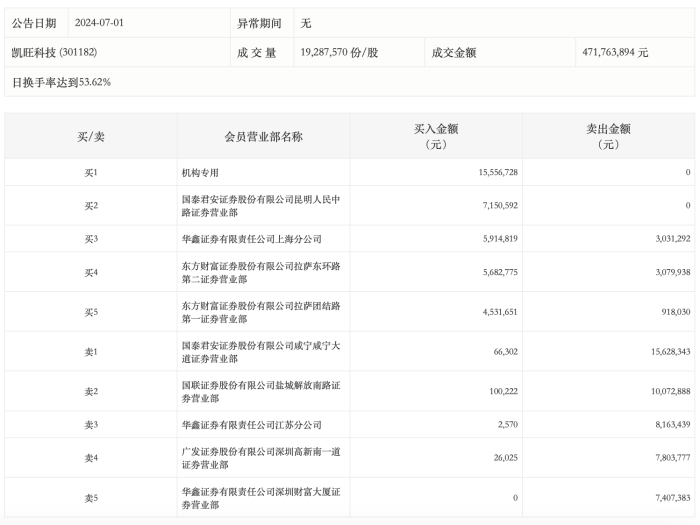Click 华鑫证券有限责任公司上海分公司
Image resolution: width=700 pixels, height=525 pixels.
pos(251,239)
